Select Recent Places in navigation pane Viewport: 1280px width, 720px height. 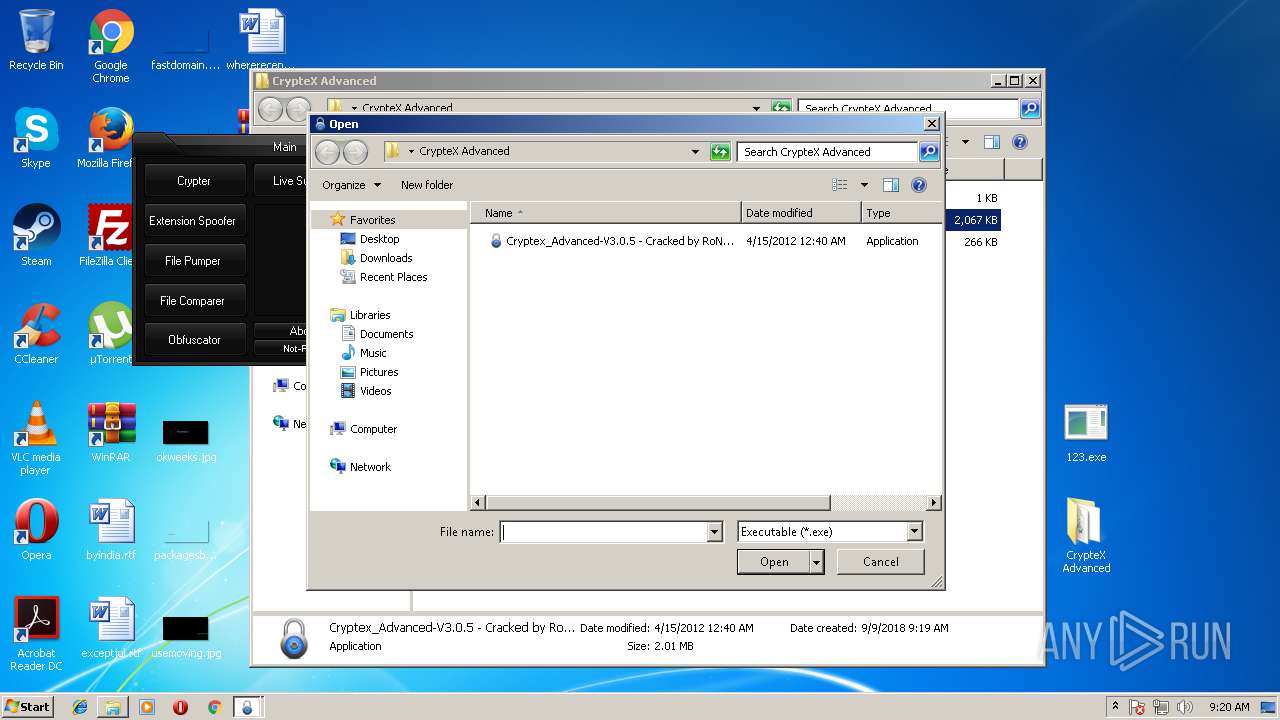384,277
